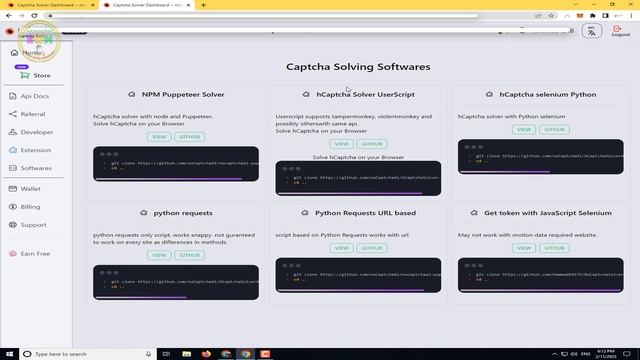Screen dimensions: 640x360
Task: Click the taskbar search box
Action: click(87, 354)
